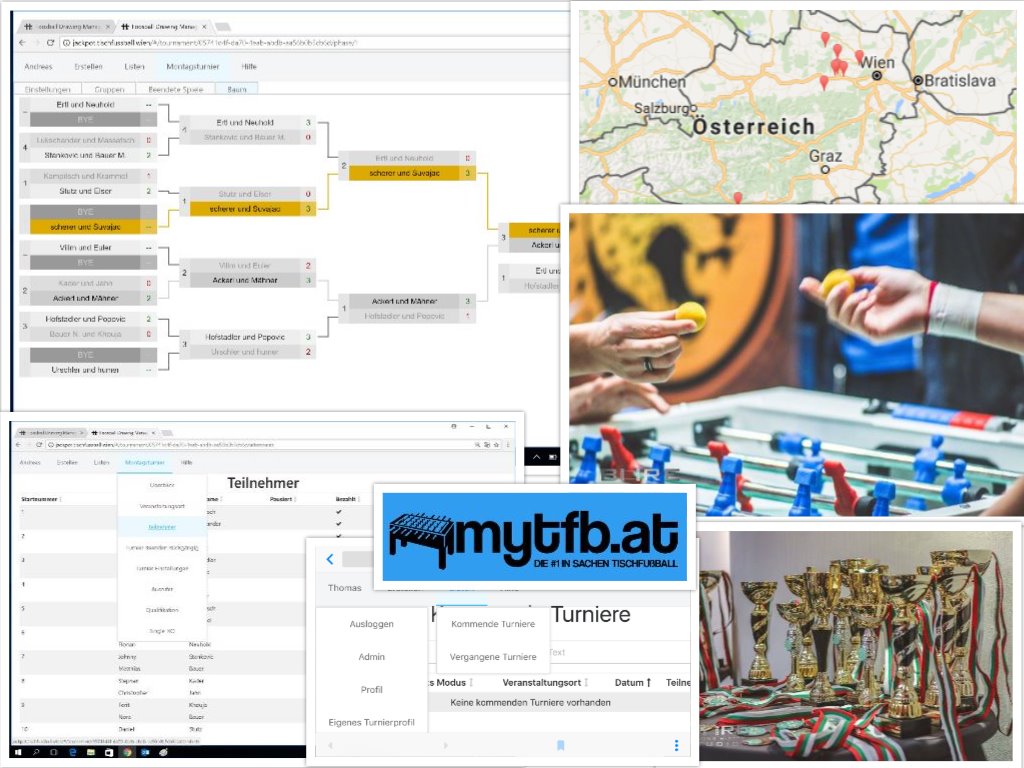
Task: Open Chrome menu dots in Teilnehmer browser
Action: click(507, 445)
